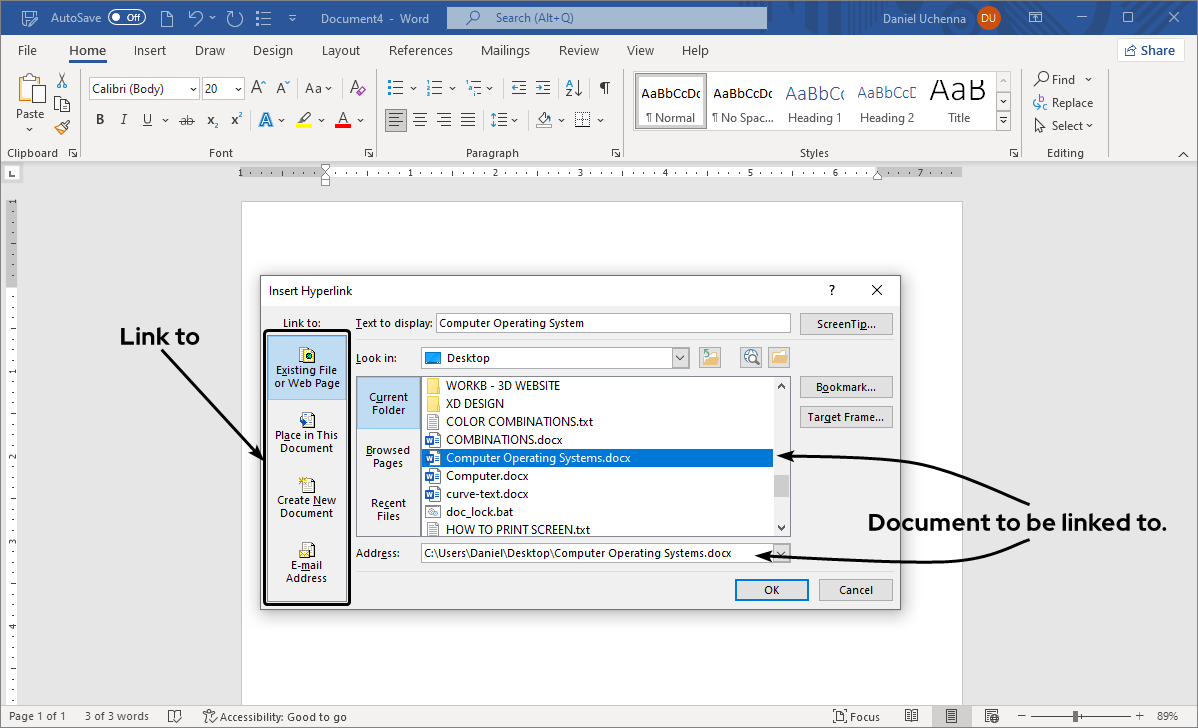
Task: Apply bold formatting
Action: [99, 119]
